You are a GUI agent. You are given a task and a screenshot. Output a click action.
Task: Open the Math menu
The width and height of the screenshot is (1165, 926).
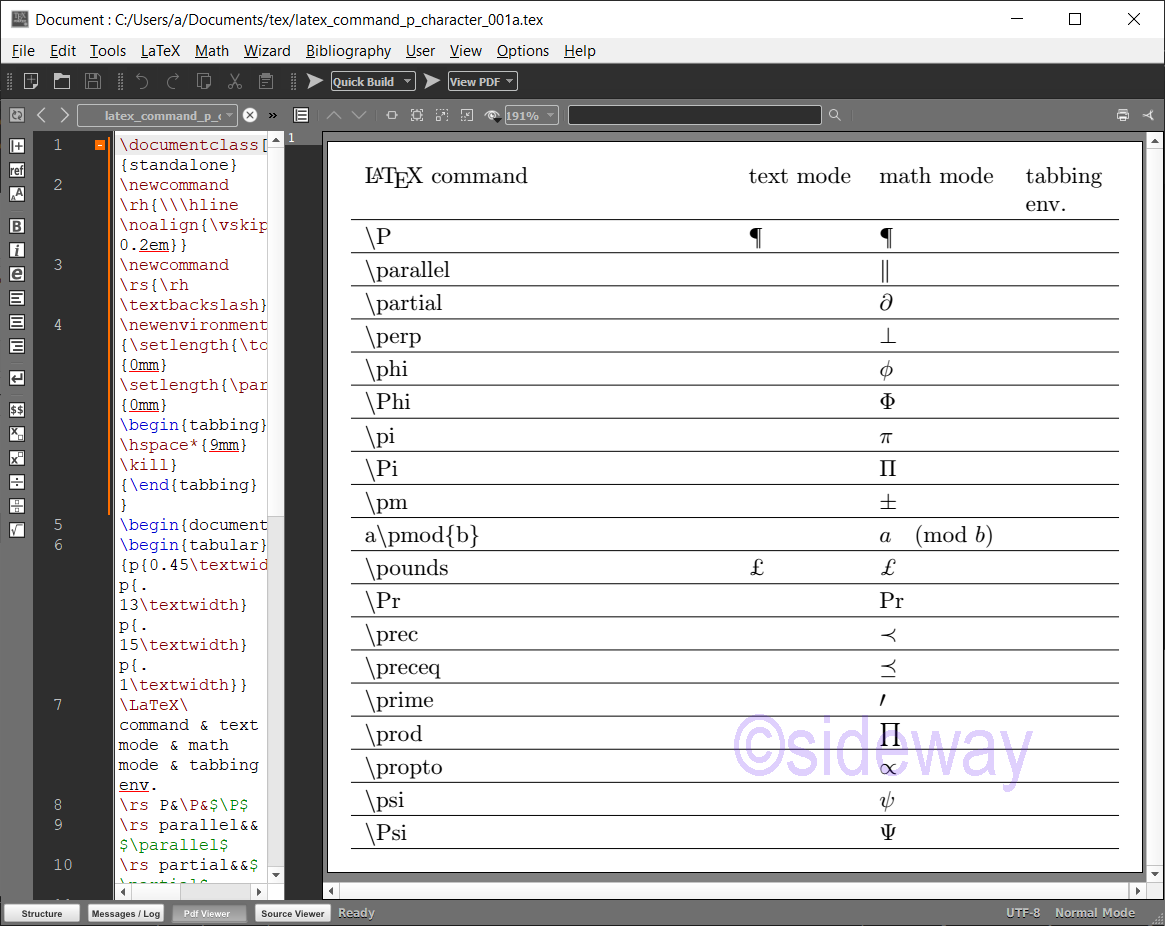212,51
